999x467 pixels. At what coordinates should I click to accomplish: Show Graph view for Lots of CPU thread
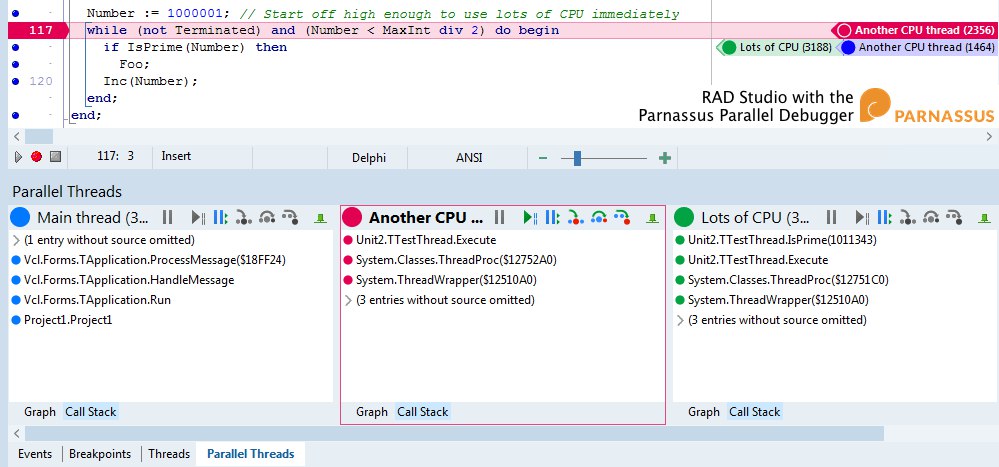click(x=704, y=412)
